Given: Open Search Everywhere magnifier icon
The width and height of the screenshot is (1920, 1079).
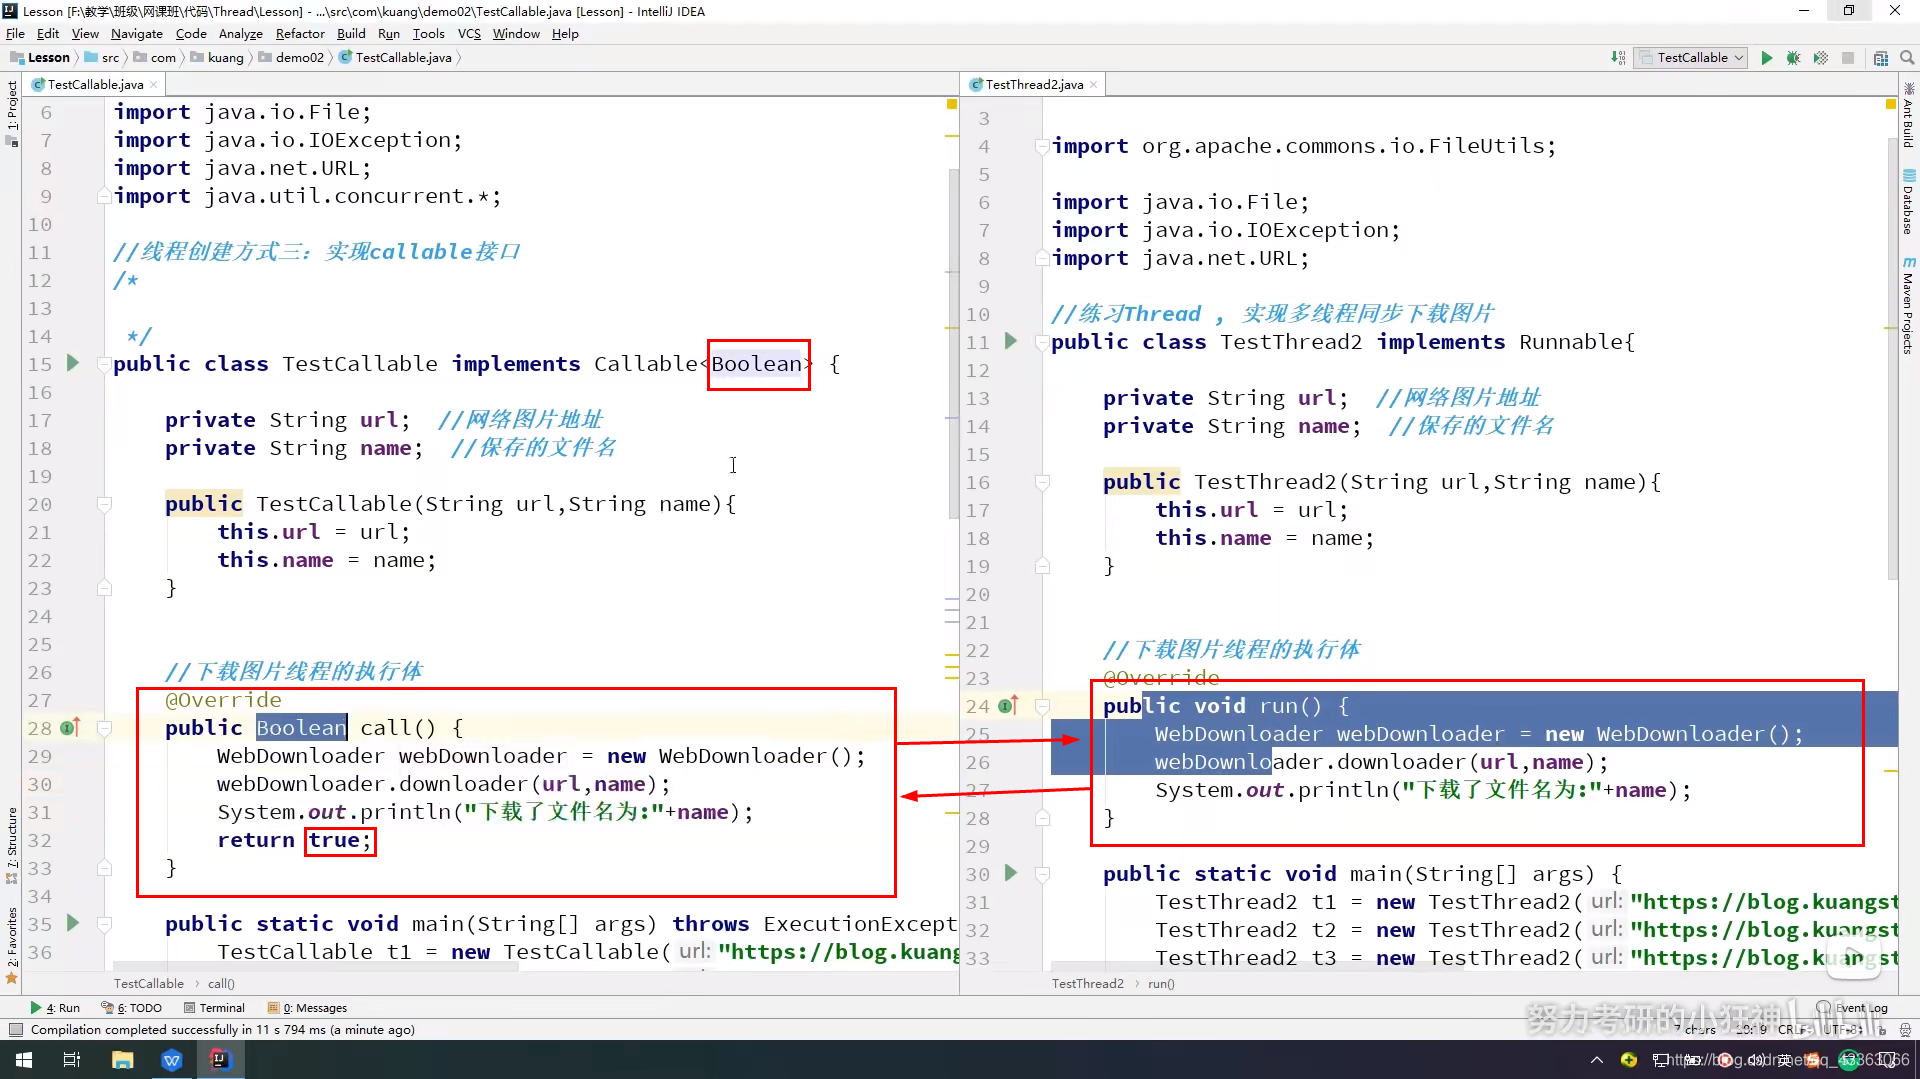Looking at the screenshot, I should point(1907,58).
